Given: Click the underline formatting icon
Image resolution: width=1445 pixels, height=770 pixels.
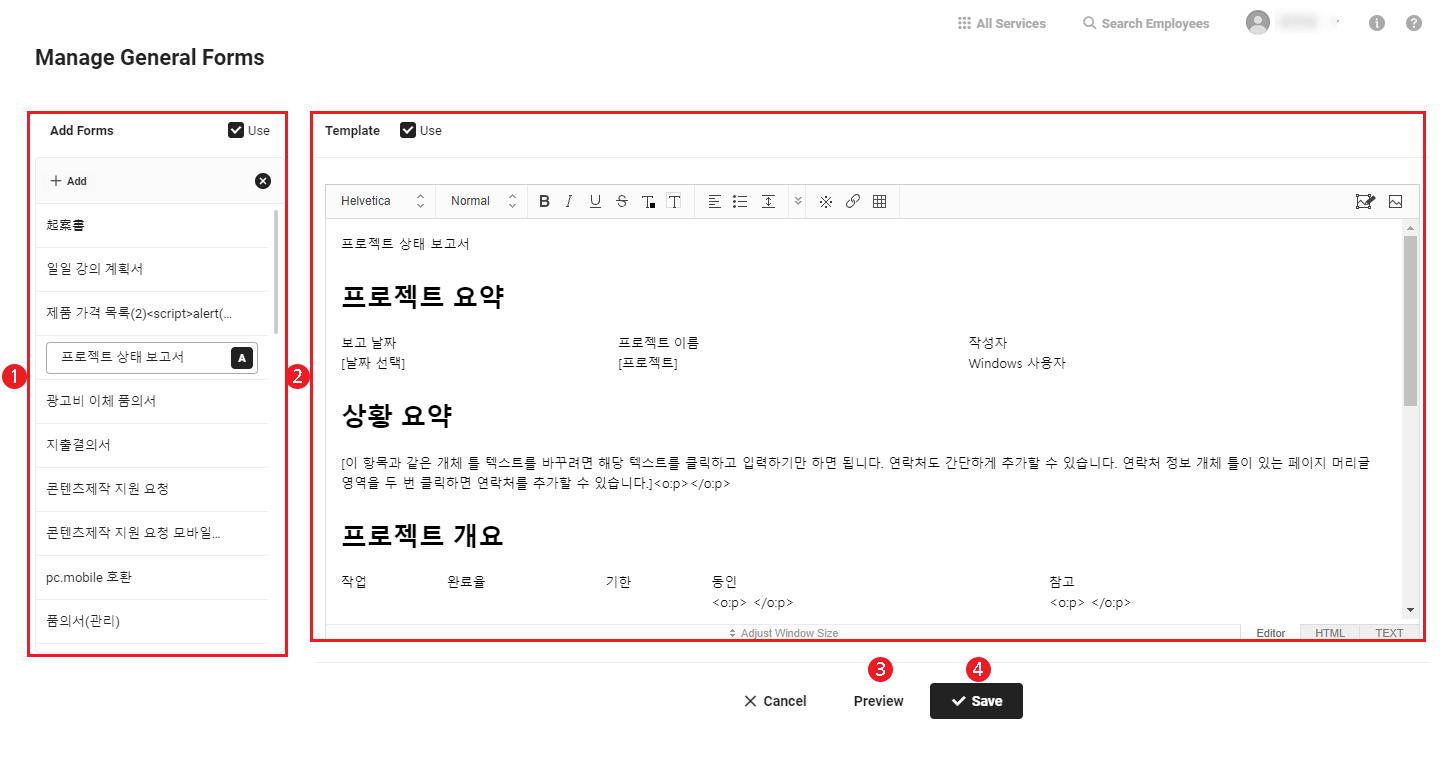Looking at the screenshot, I should coord(595,201).
